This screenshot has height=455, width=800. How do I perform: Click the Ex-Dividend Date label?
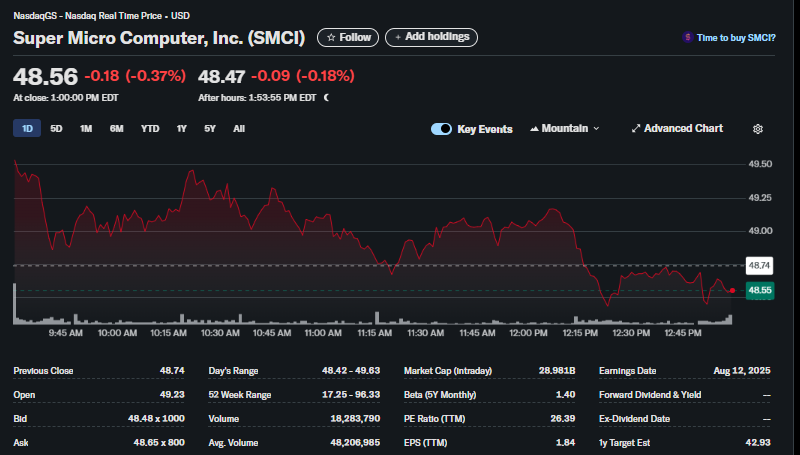(x=634, y=419)
